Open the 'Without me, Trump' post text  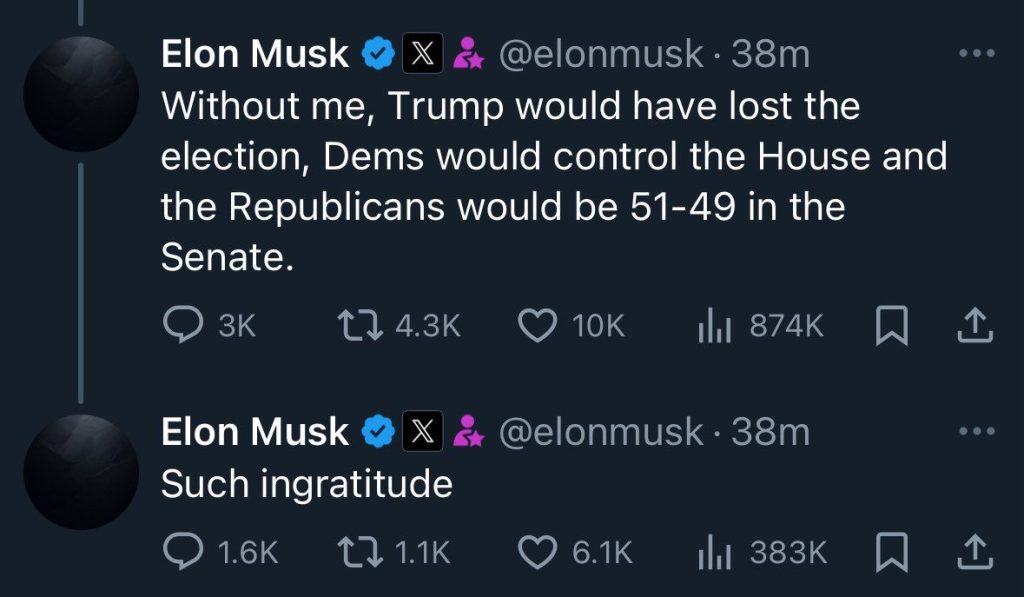(554, 181)
